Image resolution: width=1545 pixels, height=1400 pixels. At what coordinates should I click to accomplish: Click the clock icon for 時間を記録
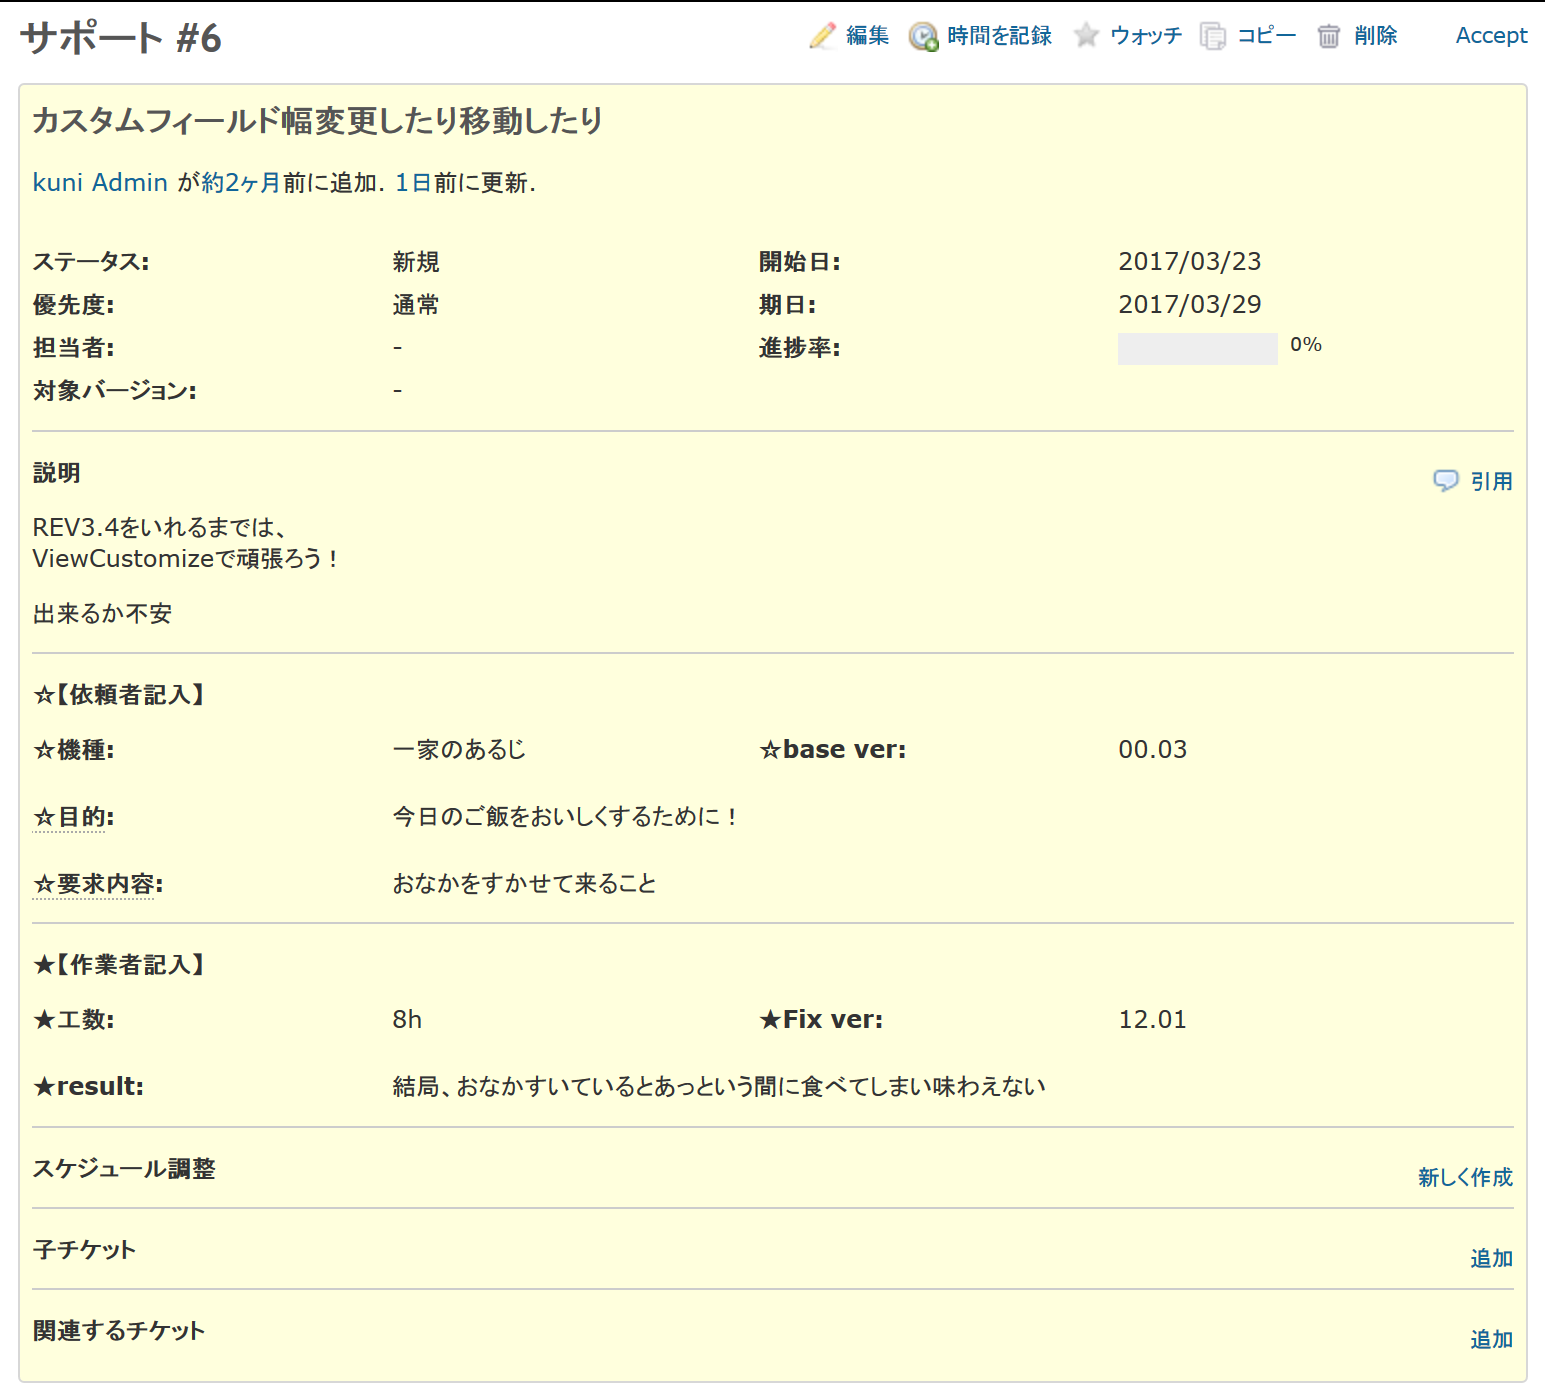(x=921, y=35)
